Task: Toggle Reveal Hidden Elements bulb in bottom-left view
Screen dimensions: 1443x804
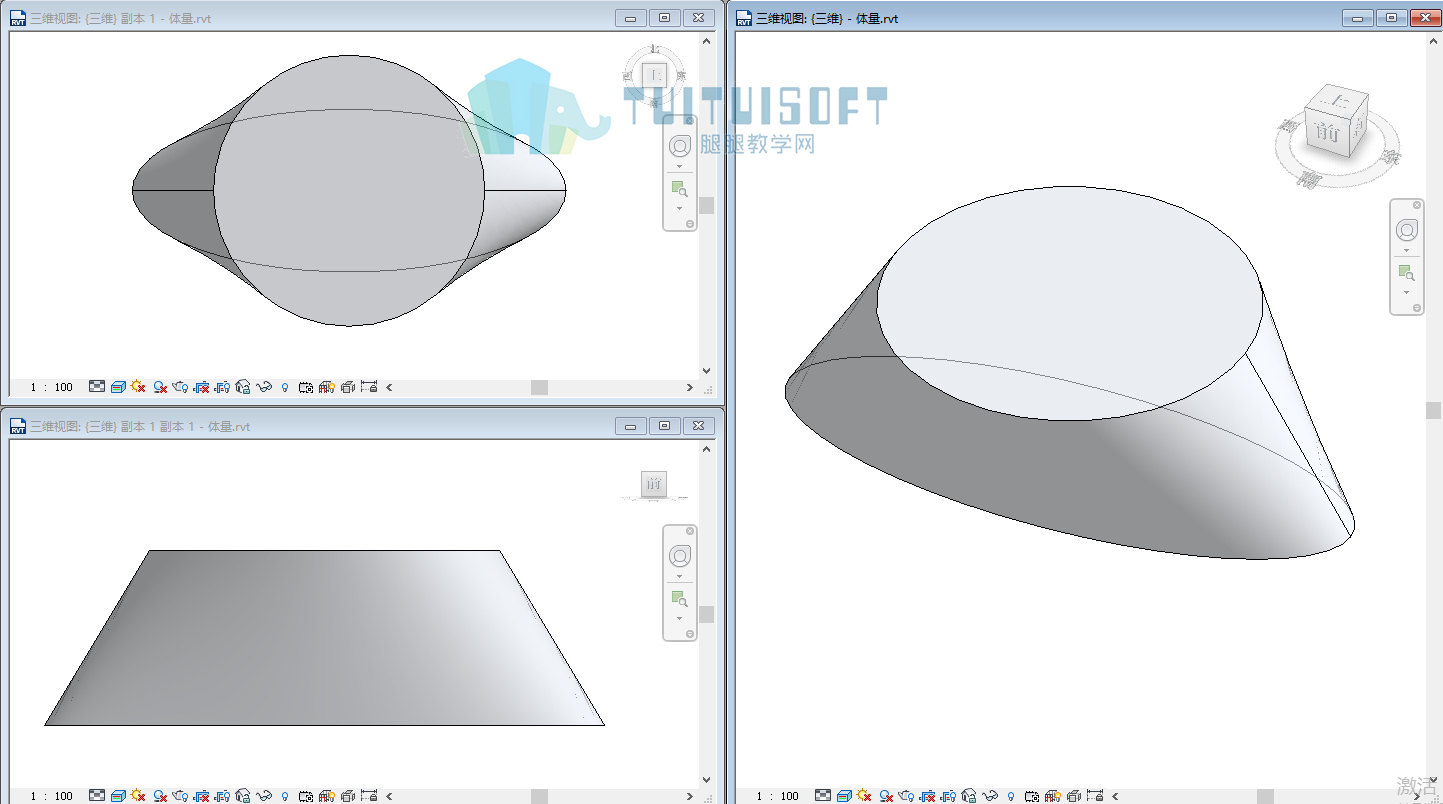Action: (x=285, y=796)
